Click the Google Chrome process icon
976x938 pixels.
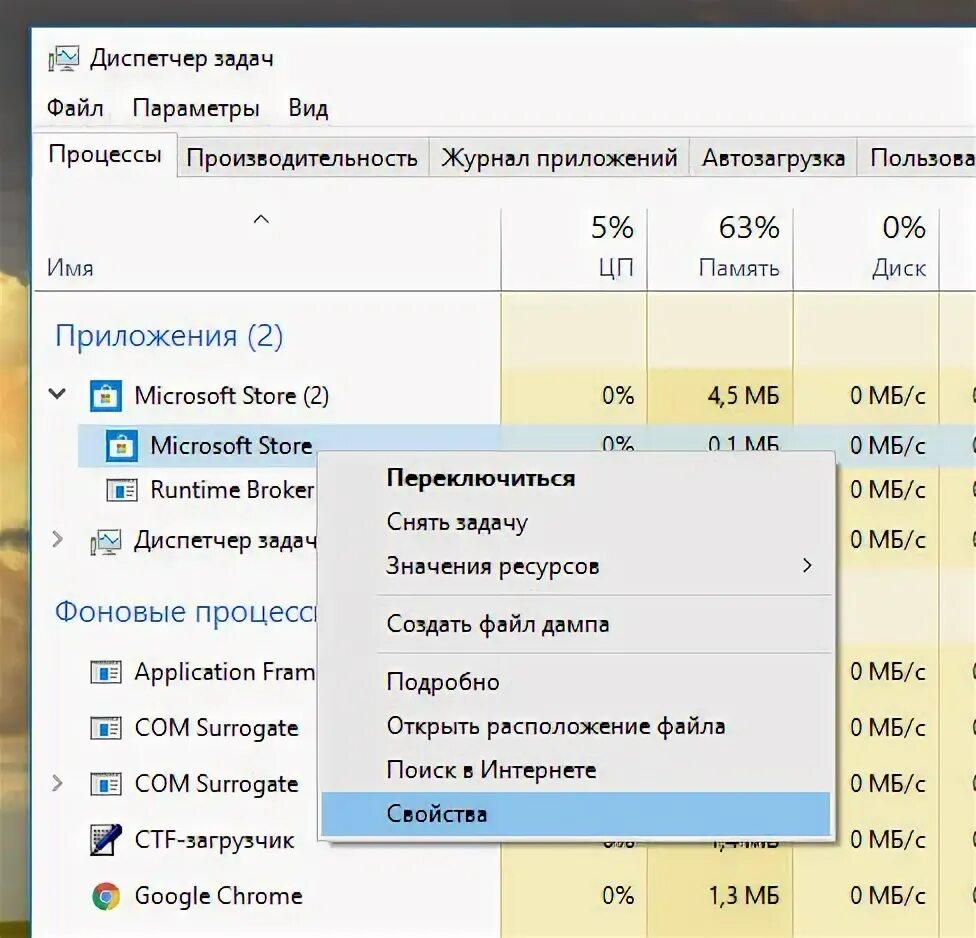coord(106,896)
